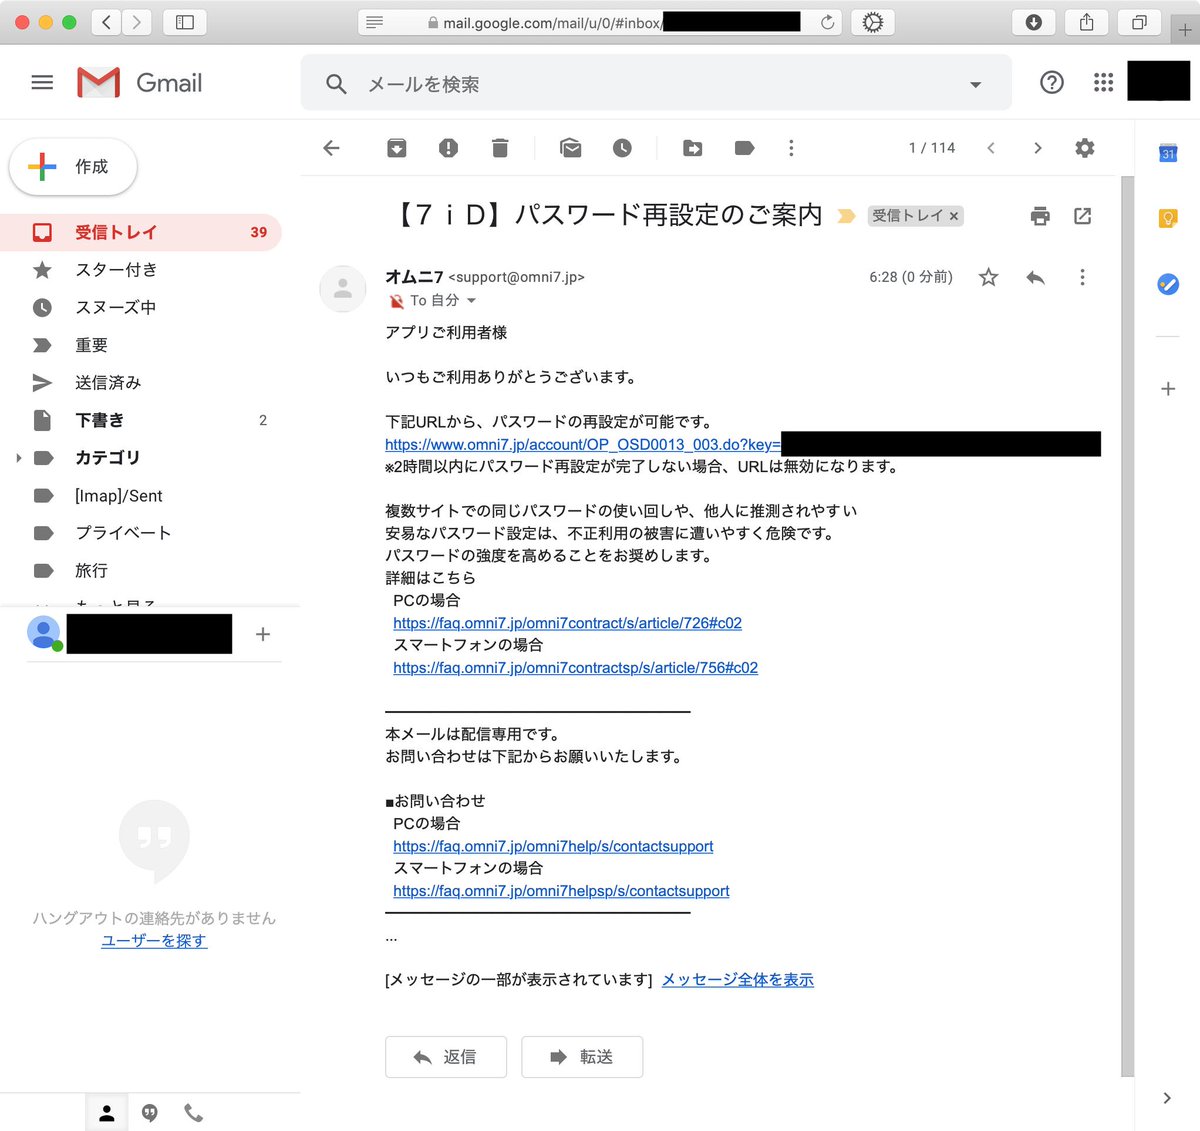Reply using arrow icon in header

pos(1035,277)
